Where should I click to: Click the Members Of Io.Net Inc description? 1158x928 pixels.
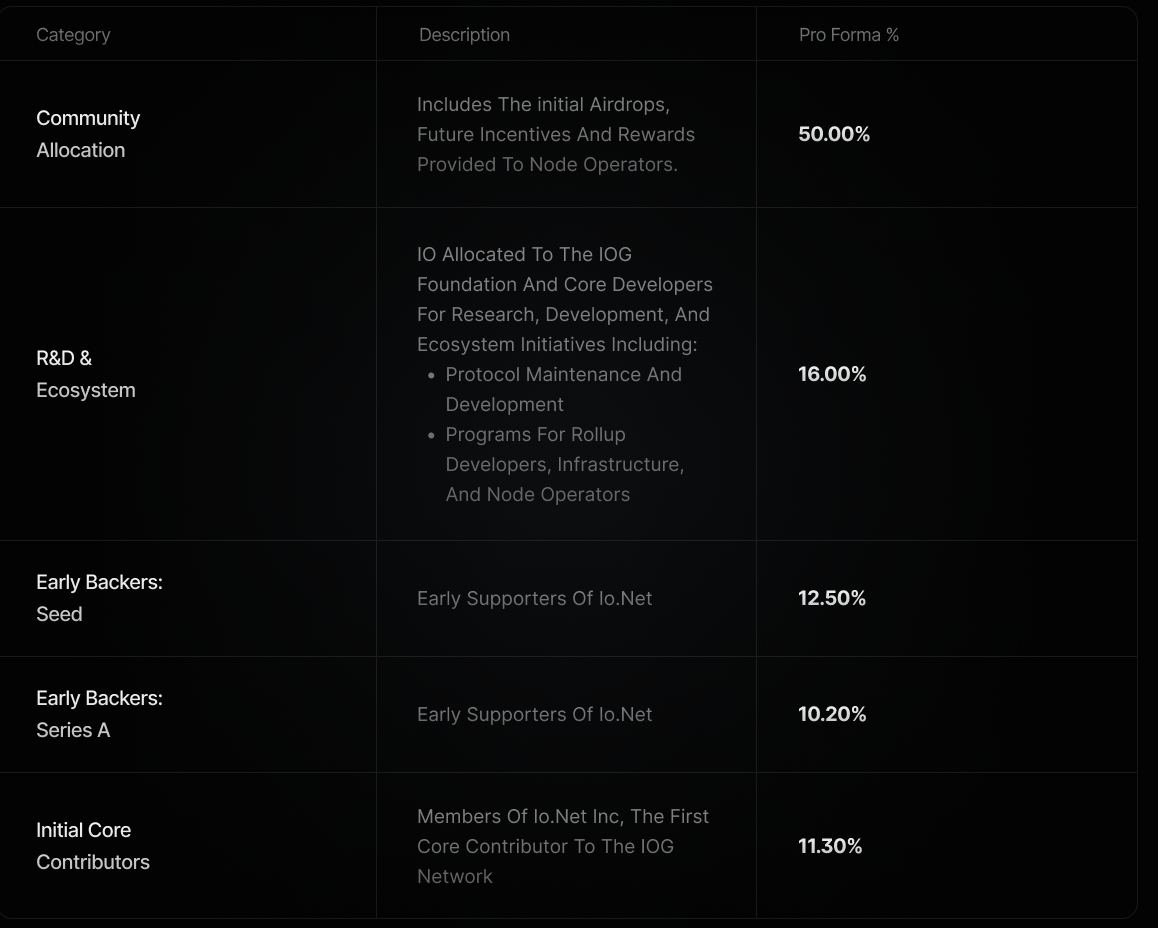tap(563, 846)
